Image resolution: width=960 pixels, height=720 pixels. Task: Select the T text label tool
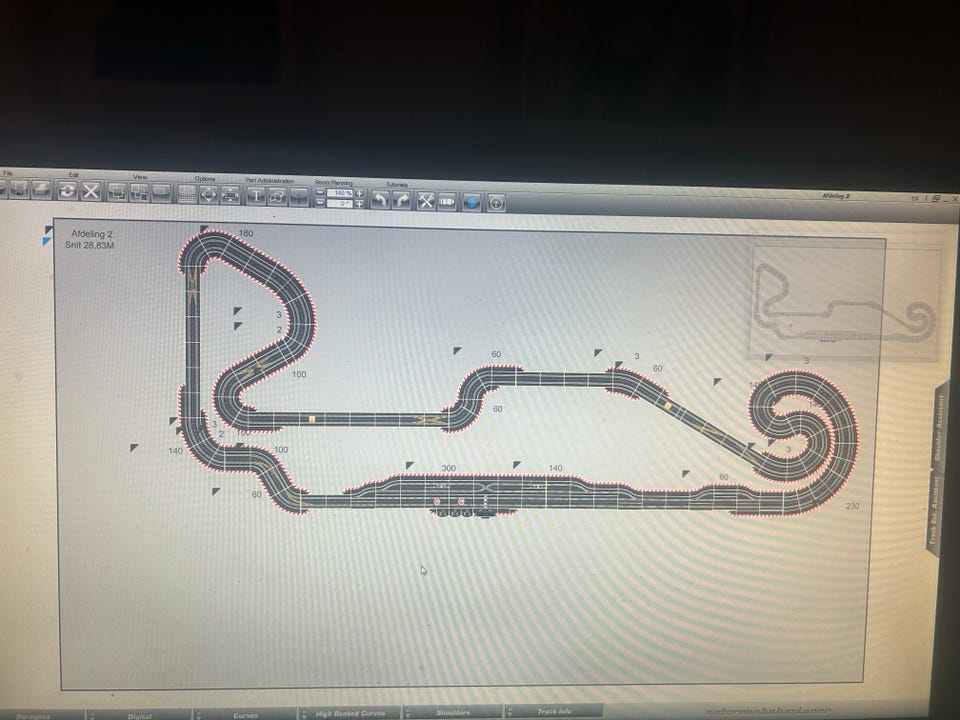point(256,196)
